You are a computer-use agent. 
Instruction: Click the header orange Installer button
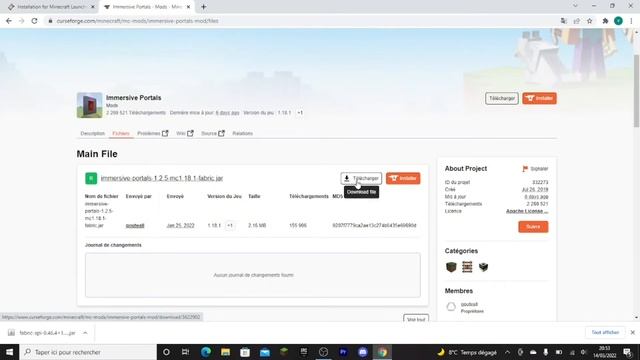tap(539, 98)
